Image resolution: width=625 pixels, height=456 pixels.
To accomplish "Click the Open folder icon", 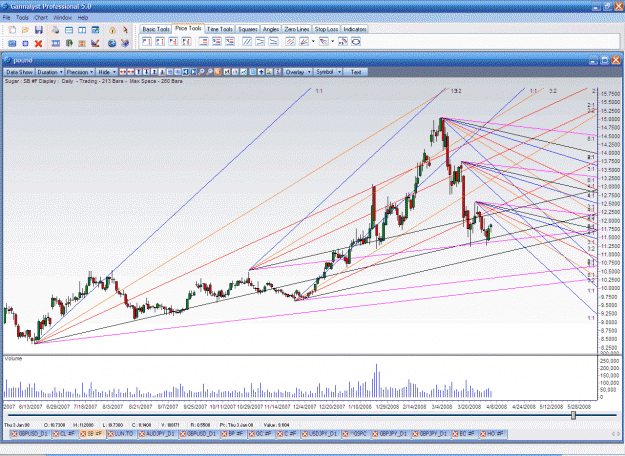I will click(x=26, y=30).
